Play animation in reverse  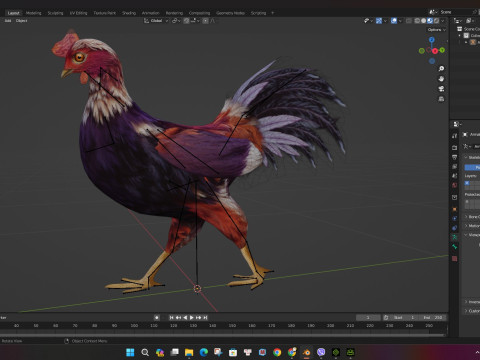pyautogui.click(x=185, y=318)
